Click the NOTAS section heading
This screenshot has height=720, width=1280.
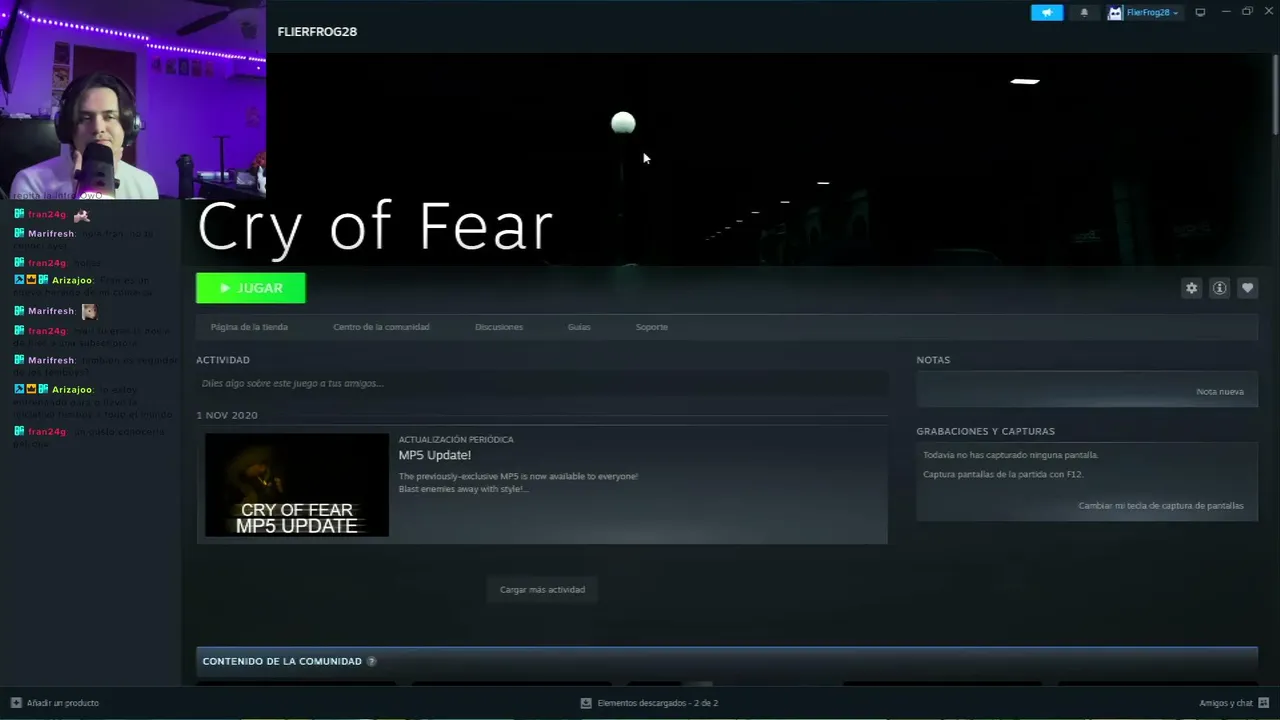tap(933, 360)
